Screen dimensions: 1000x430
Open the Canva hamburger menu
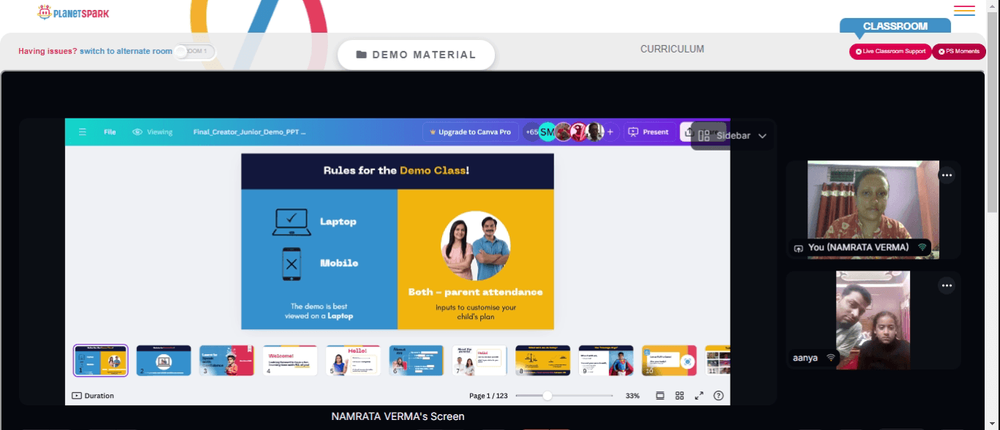coord(82,132)
